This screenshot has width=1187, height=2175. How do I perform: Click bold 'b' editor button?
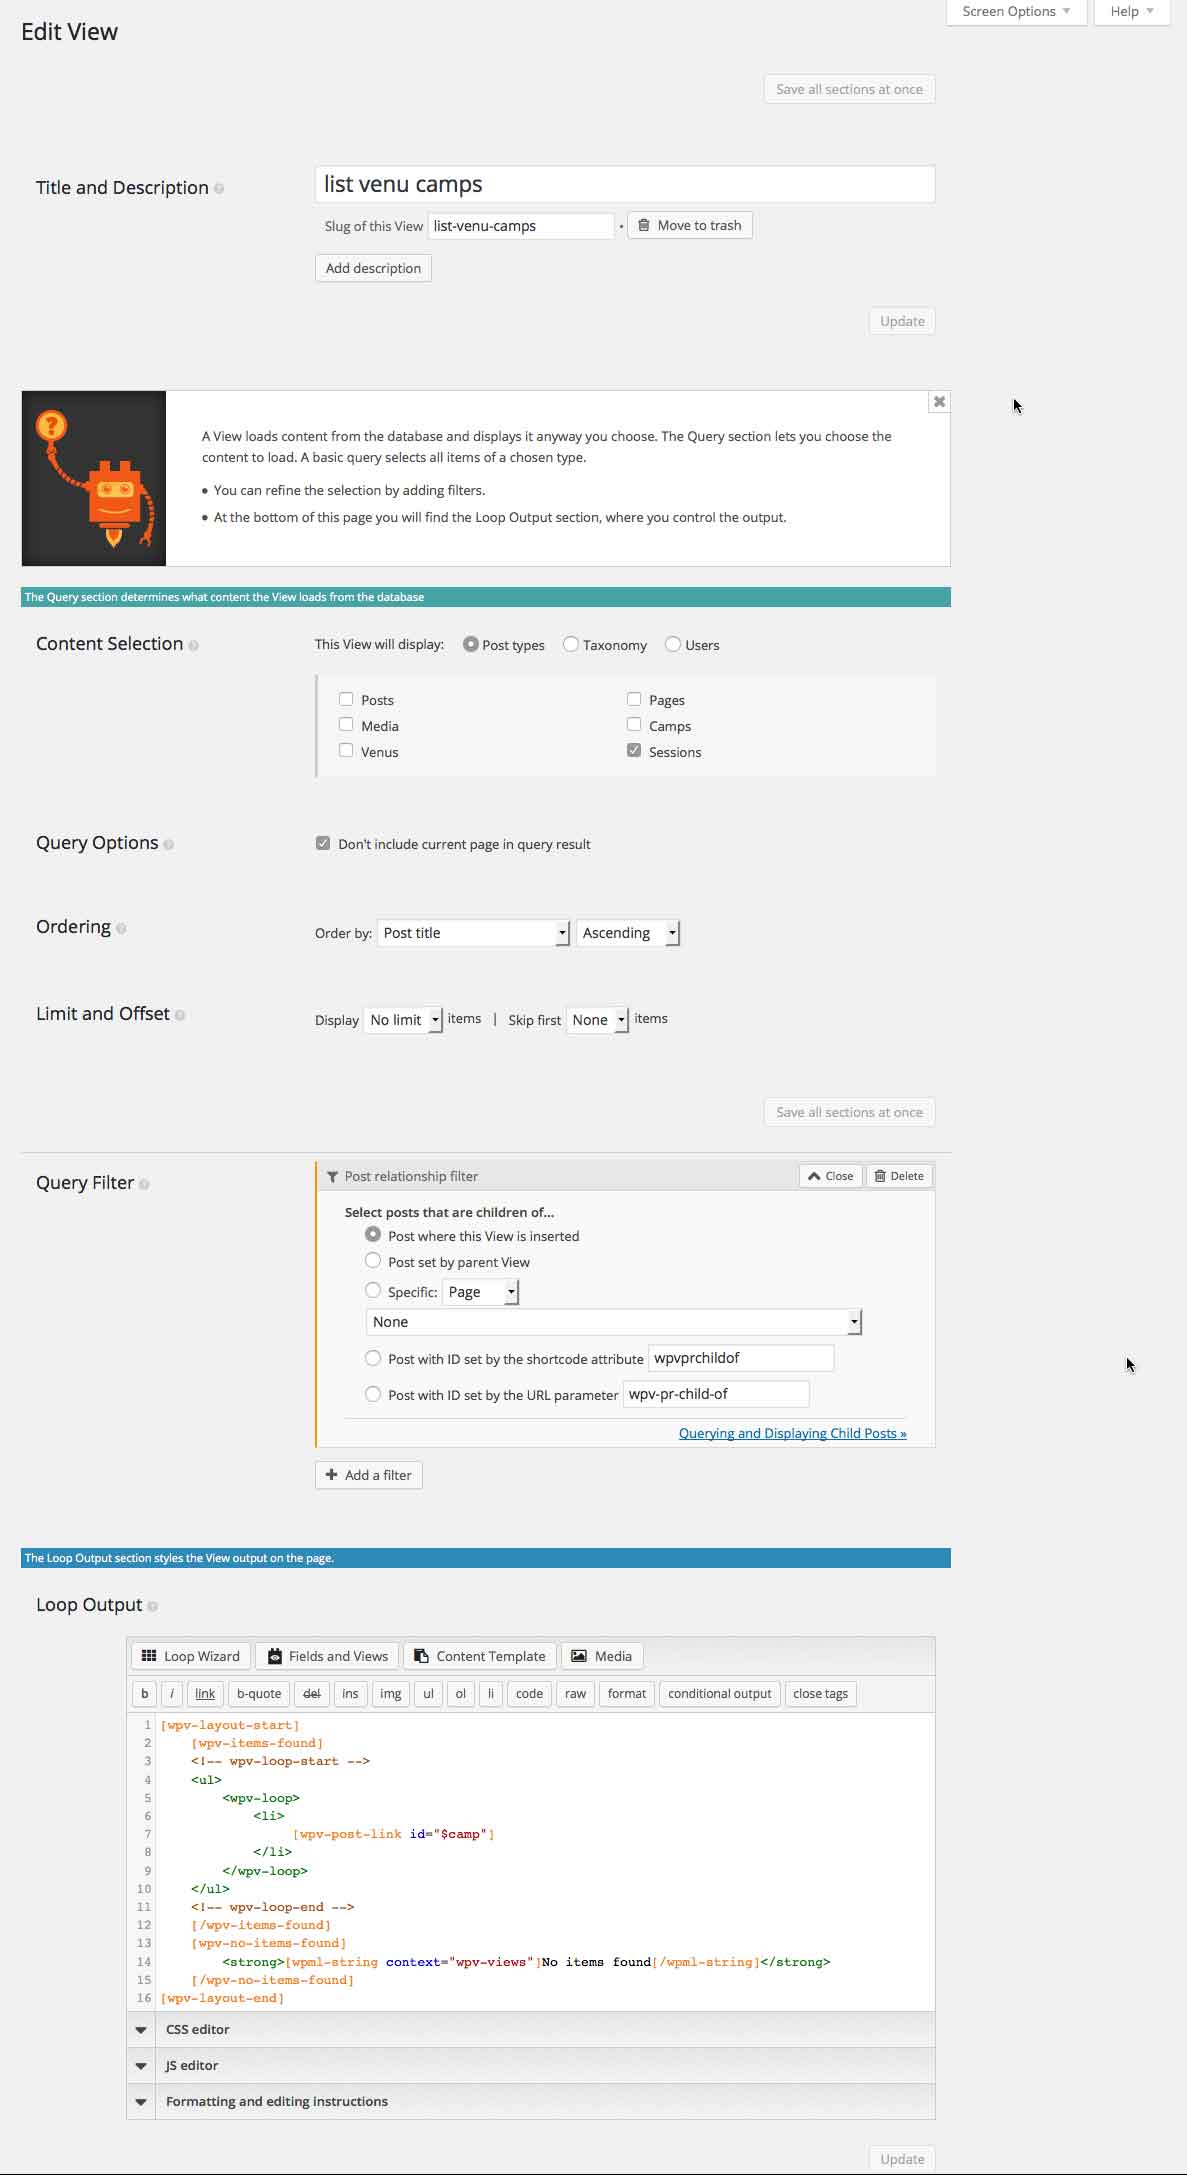145,1694
